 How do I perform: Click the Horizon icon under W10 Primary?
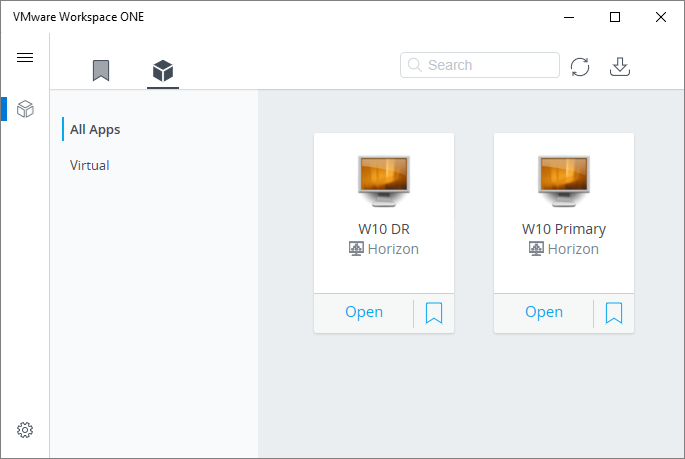pos(535,249)
